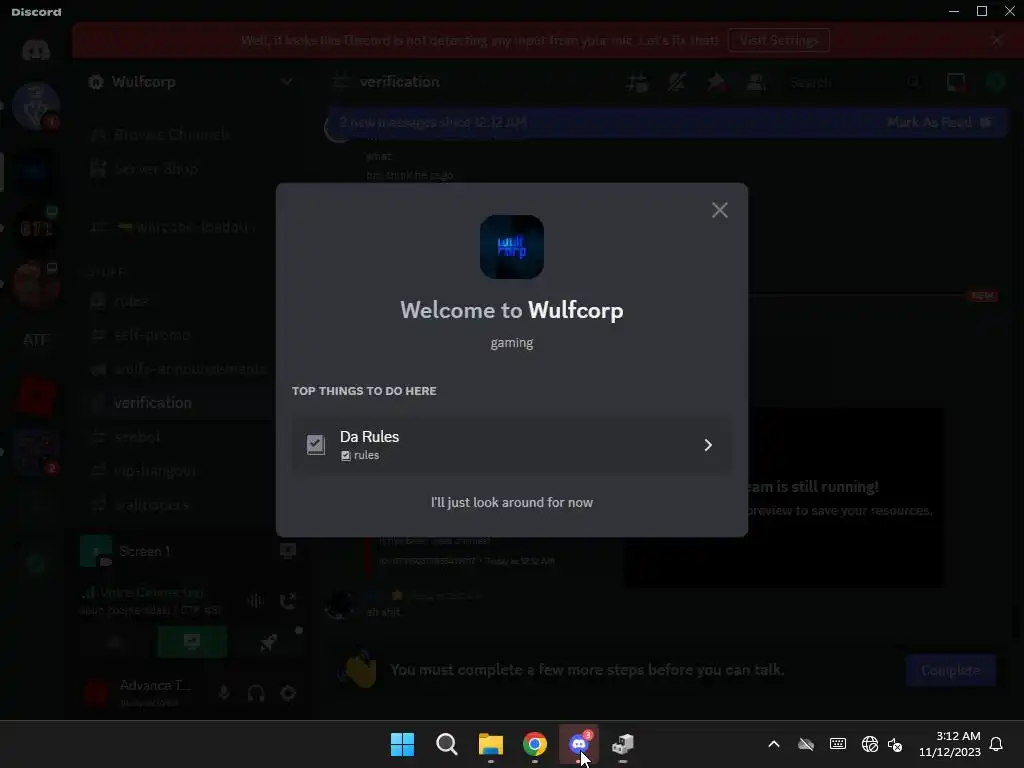Start an activity with the rocket icon
The width and height of the screenshot is (1024, 768).
tap(268, 642)
